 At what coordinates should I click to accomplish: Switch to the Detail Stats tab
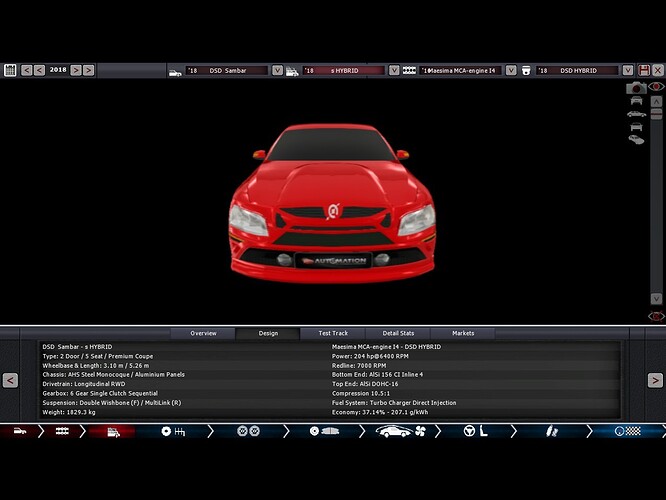(398, 333)
